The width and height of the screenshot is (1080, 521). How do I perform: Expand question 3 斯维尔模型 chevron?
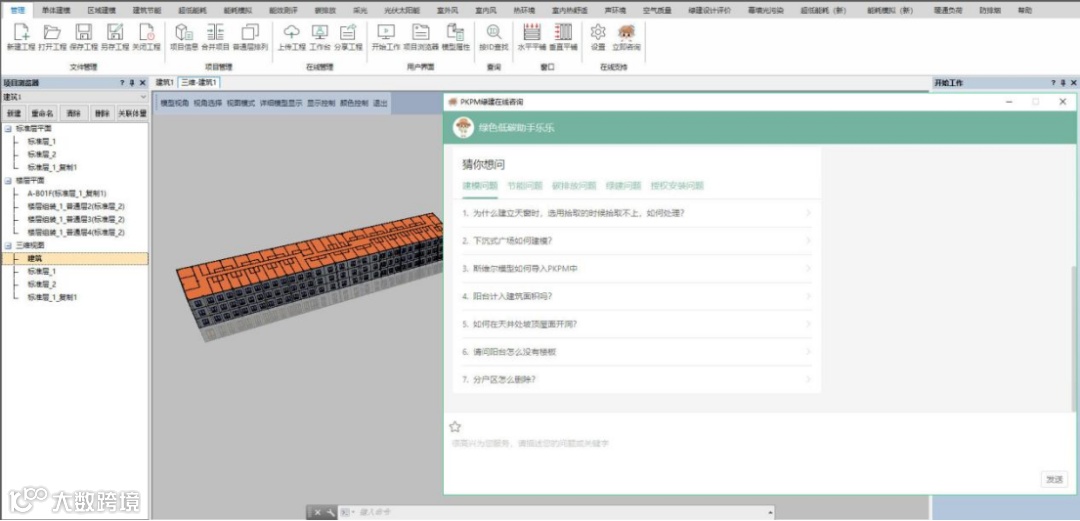click(x=808, y=269)
